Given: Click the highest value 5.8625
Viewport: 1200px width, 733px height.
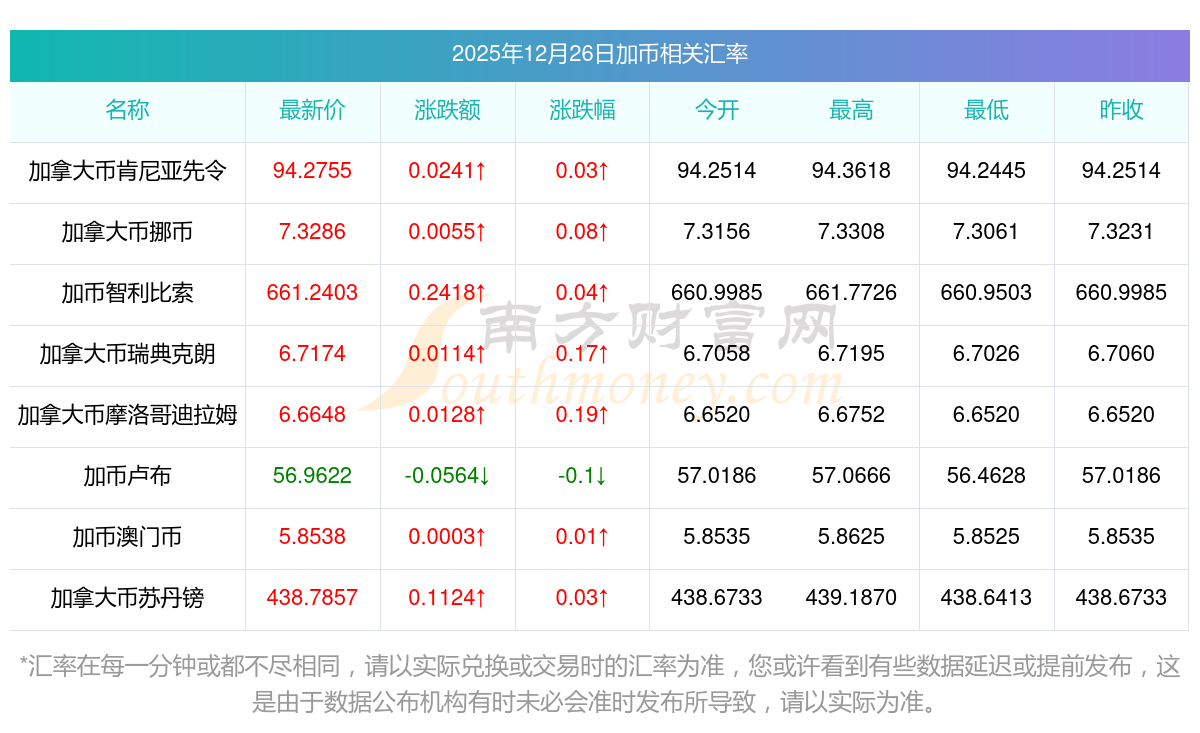Looking at the screenshot, I should tap(851, 537).
